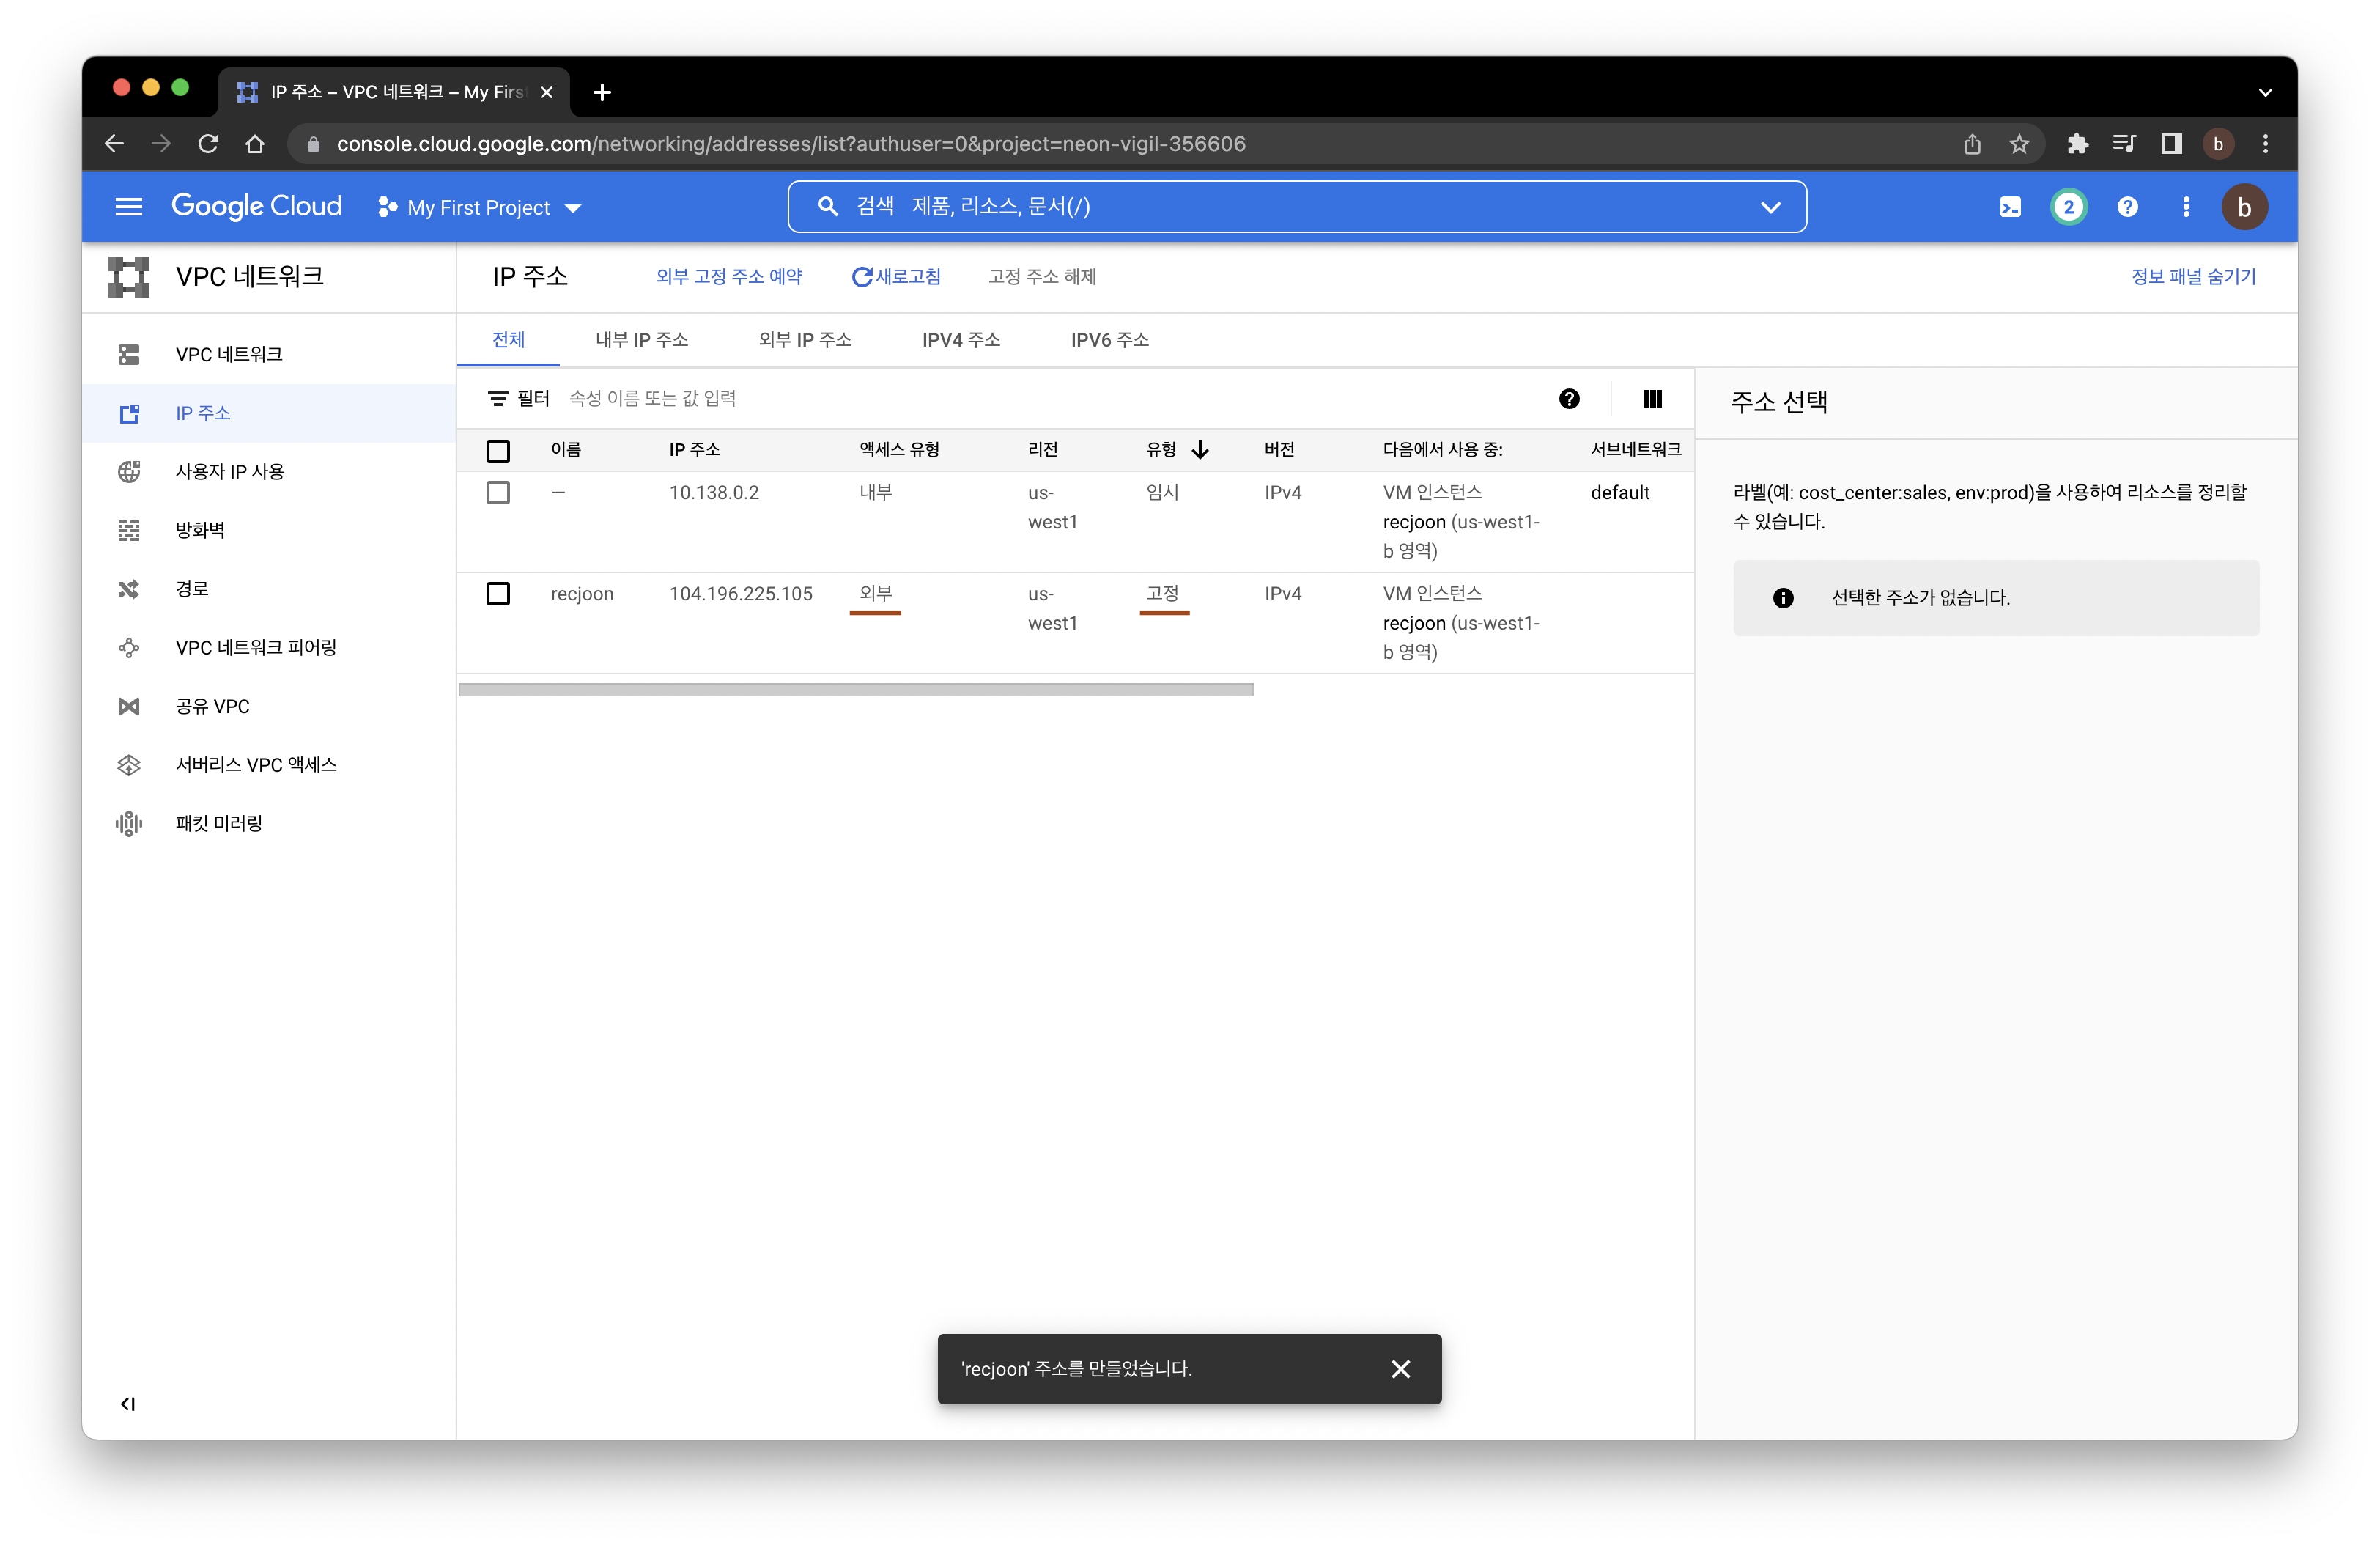Open Cloud Shell terminal icon

coord(2009,207)
